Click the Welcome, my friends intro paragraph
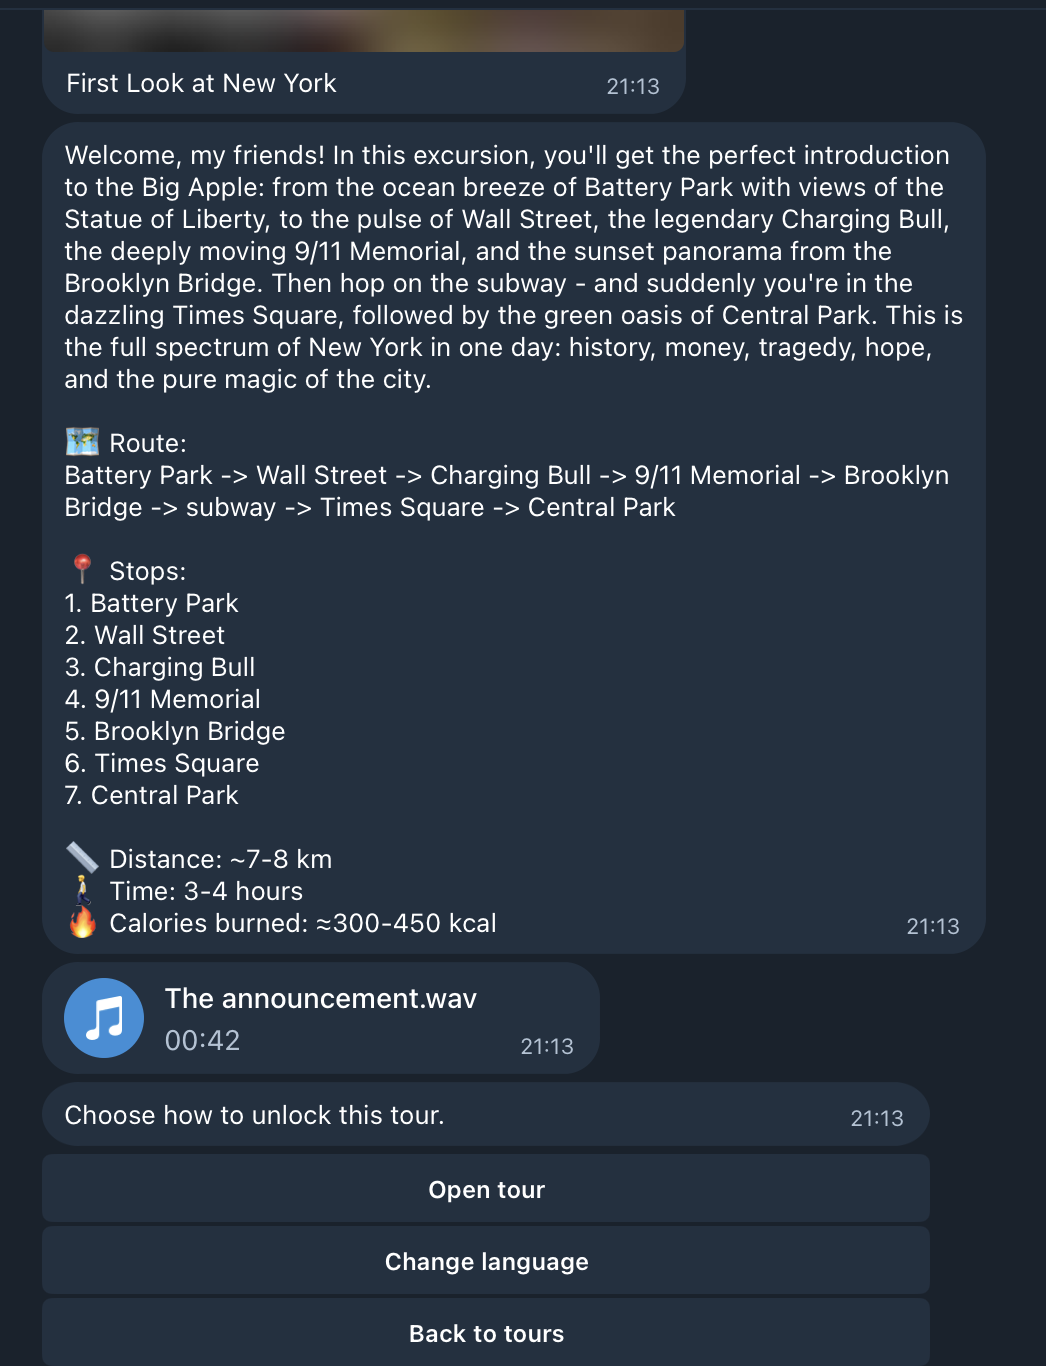Viewport: 1046px width, 1366px height. click(513, 267)
